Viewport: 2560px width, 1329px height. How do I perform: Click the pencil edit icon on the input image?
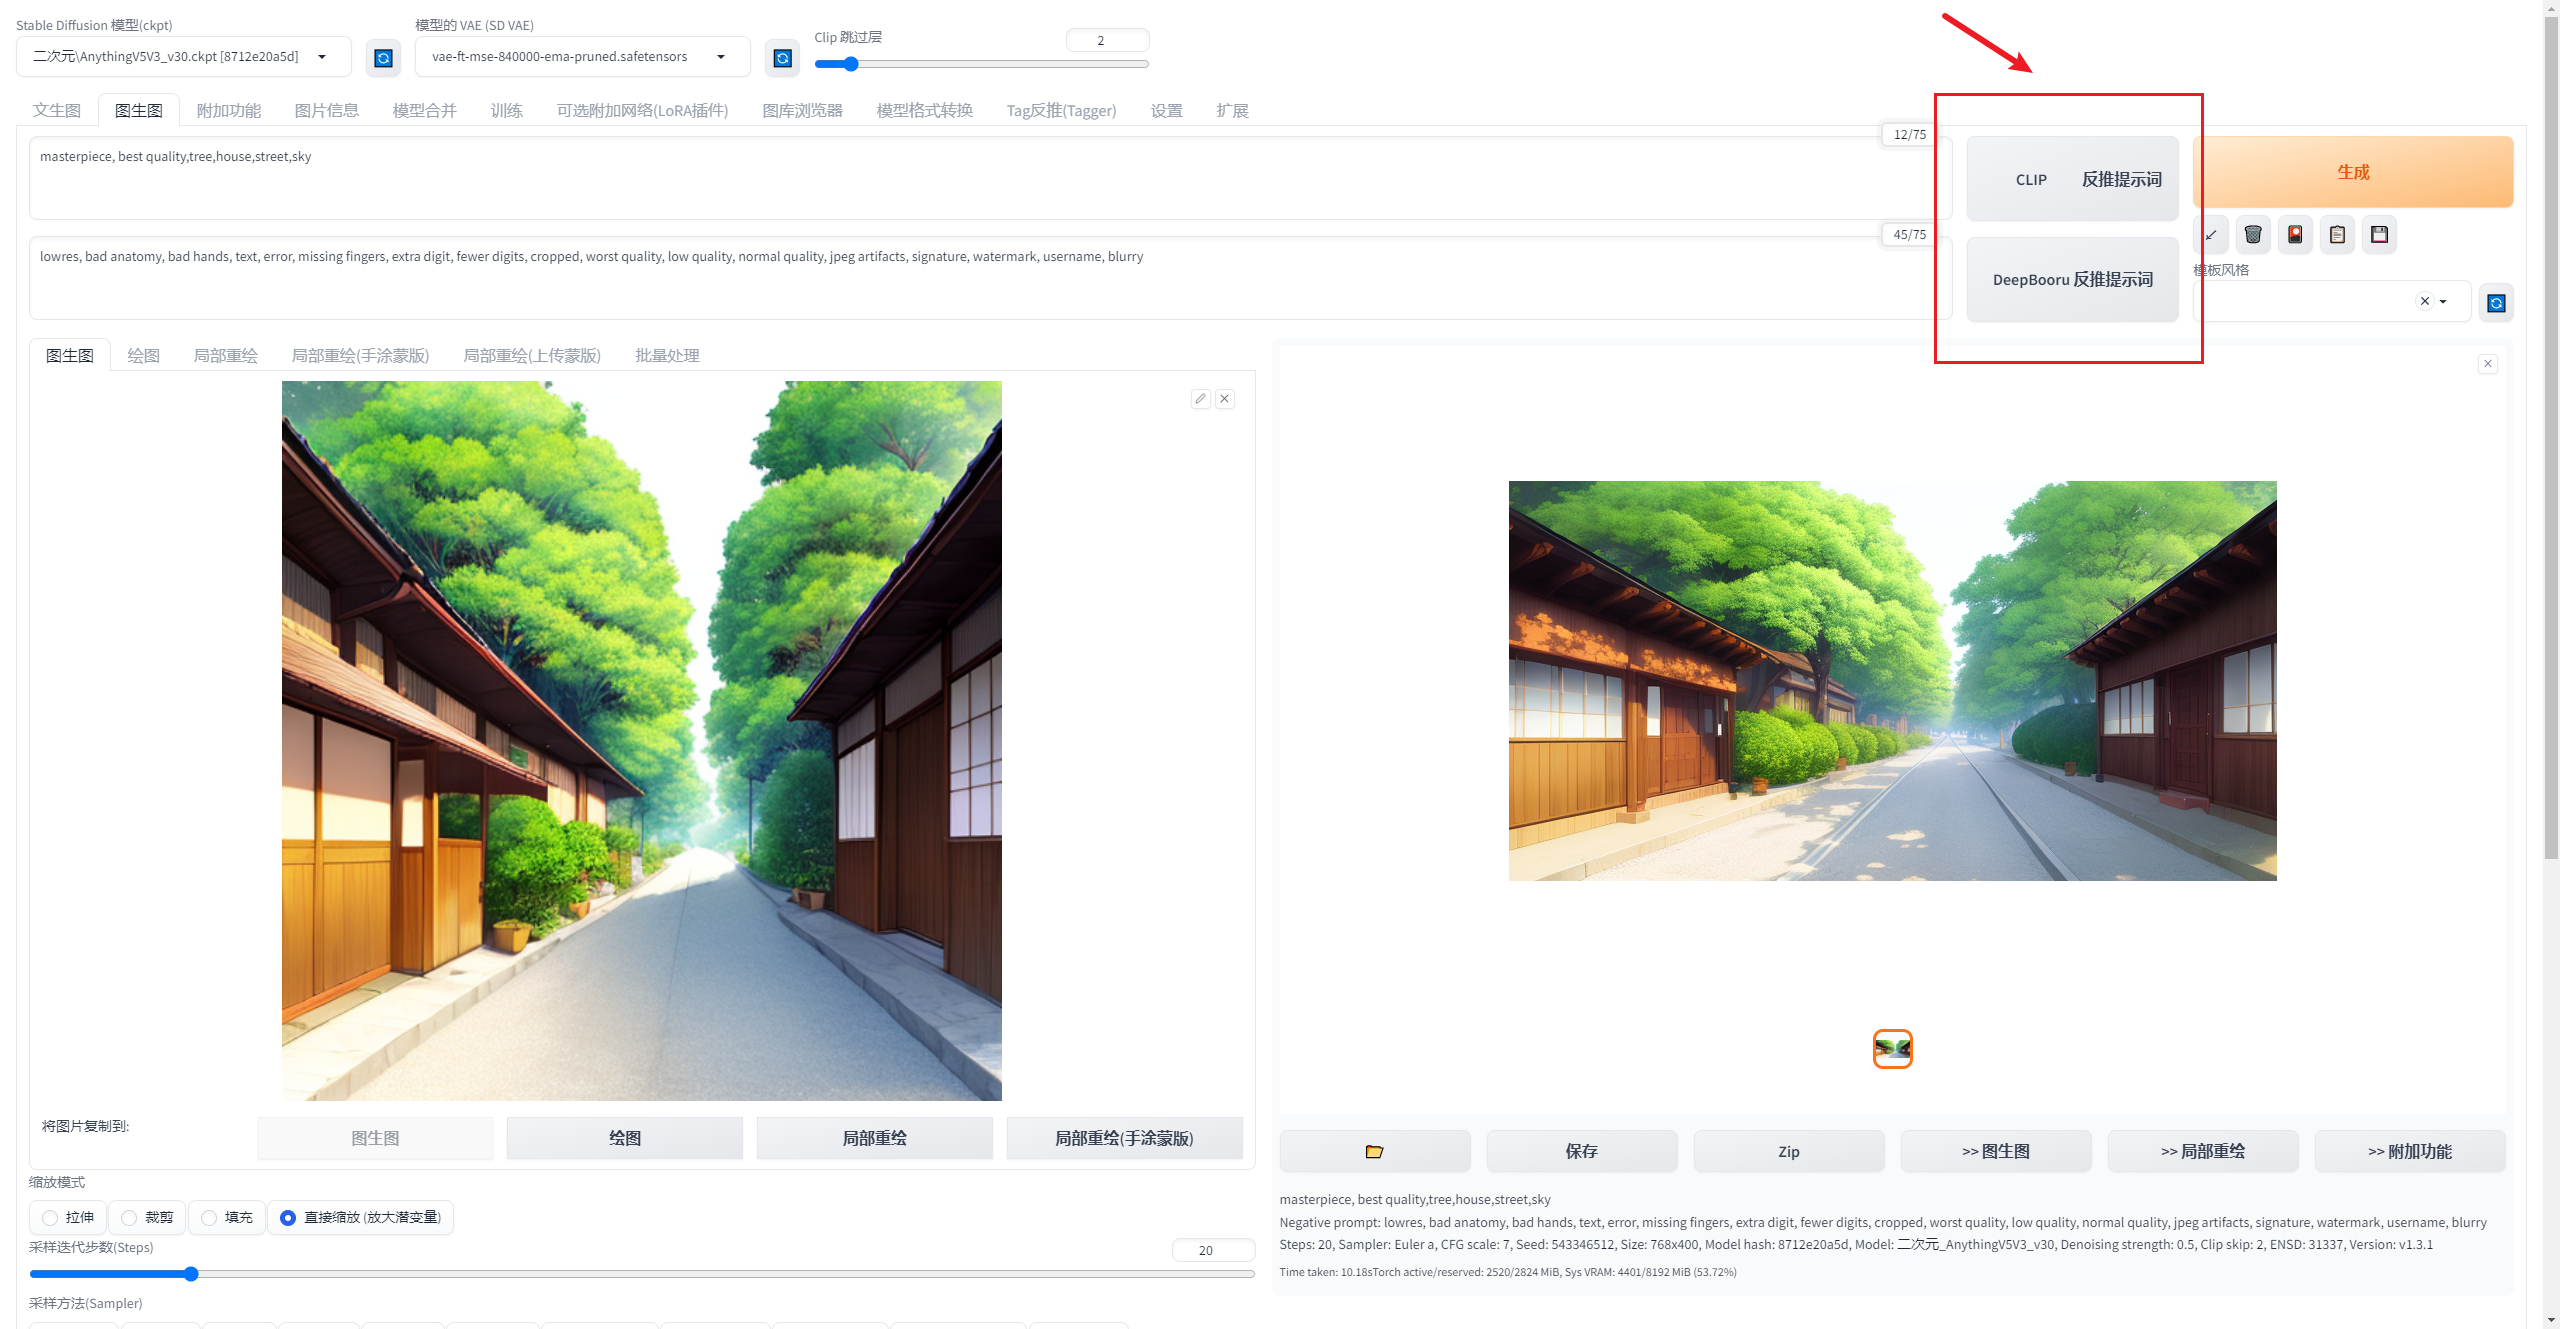[x=1200, y=399]
